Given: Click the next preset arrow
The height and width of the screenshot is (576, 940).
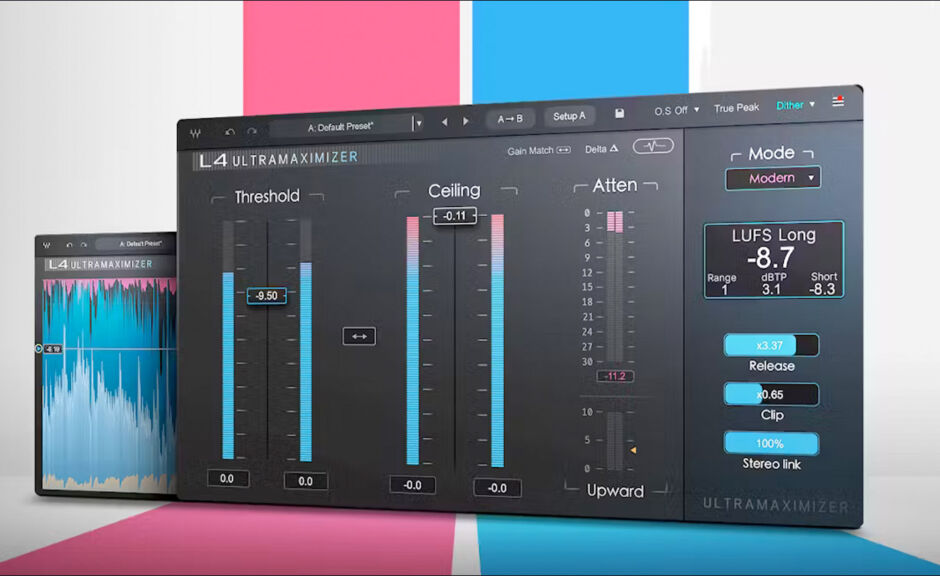Looking at the screenshot, I should (465, 120).
